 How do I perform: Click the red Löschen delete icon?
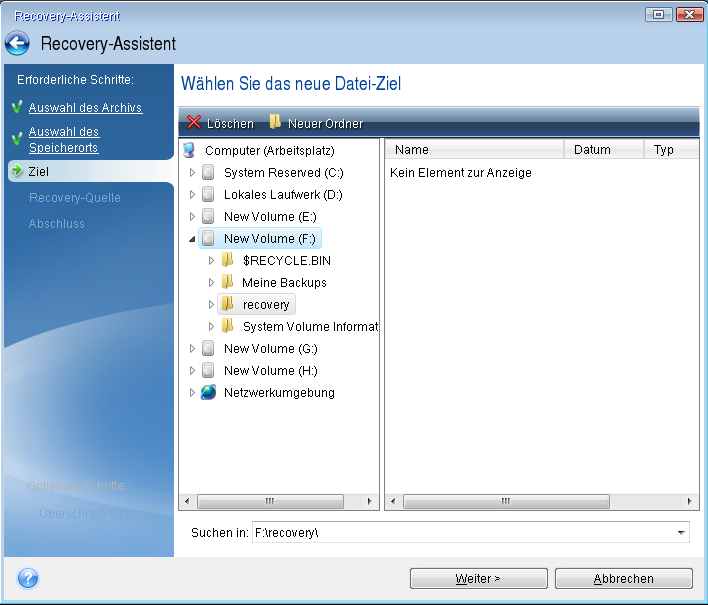pos(194,123)
